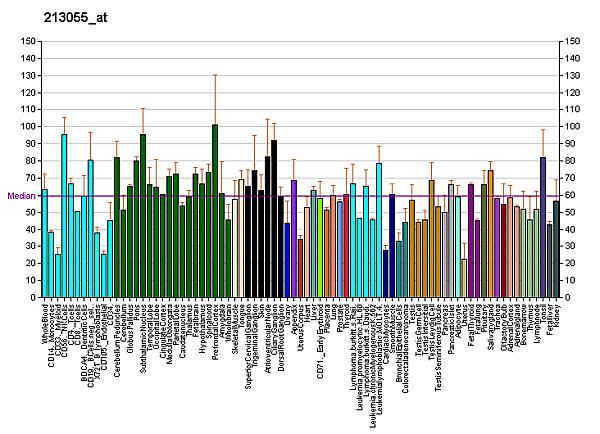600x434 pixels.
Task: Click the purple Median label on the left
Action: pyautogui.click(x=20, y=196)
